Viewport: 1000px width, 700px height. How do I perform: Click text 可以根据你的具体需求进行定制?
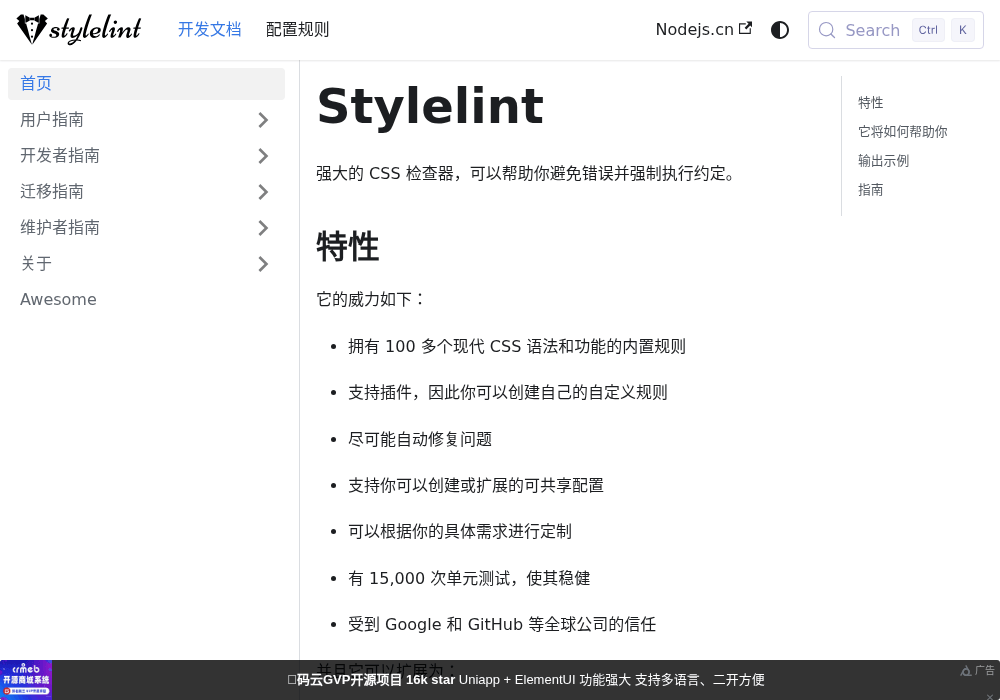(x=460, y=532)
